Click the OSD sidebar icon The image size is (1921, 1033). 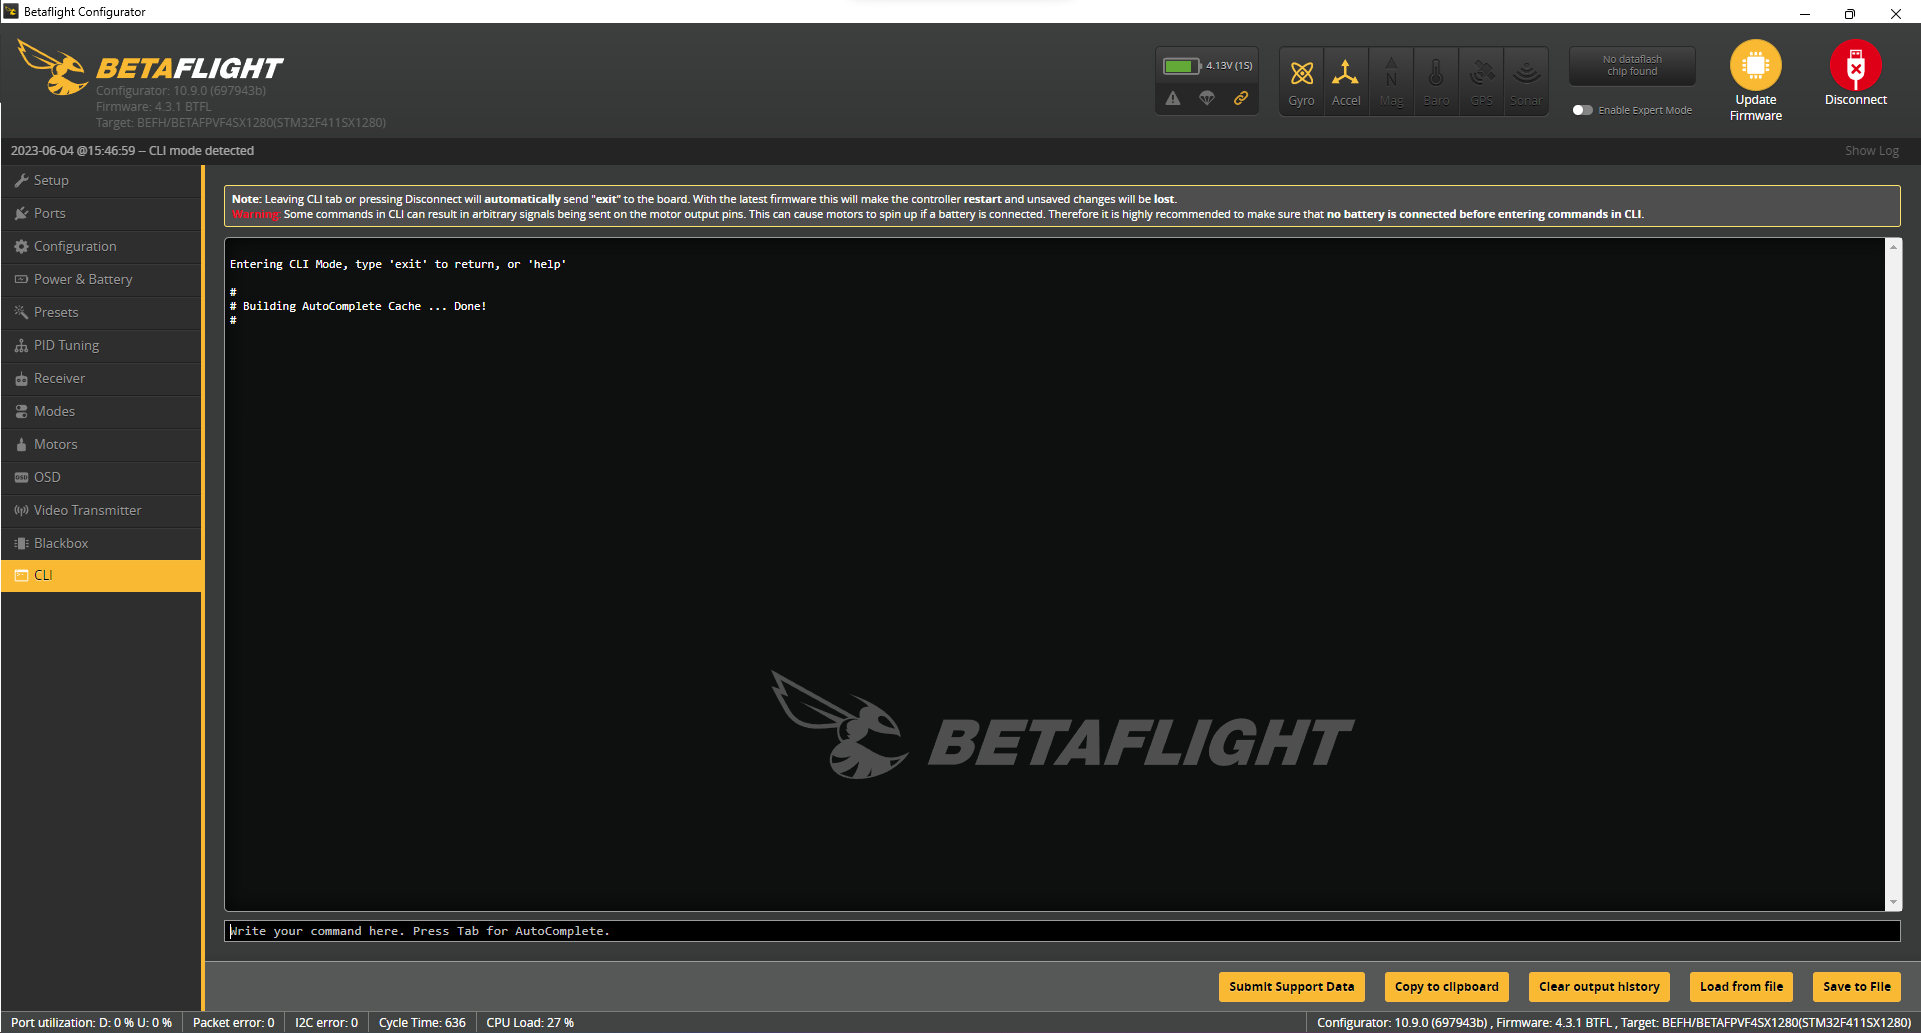point(21,477)
